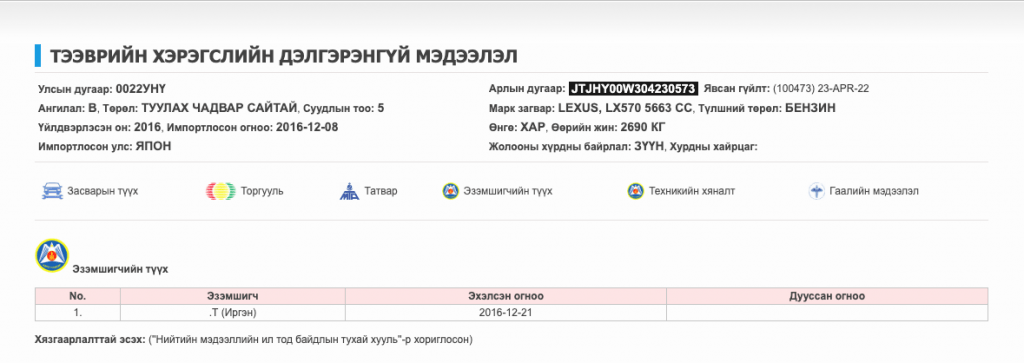Open the Техникийн хяналт link
This screenshot has width=1024, height=363.
[x=692, y=191]
